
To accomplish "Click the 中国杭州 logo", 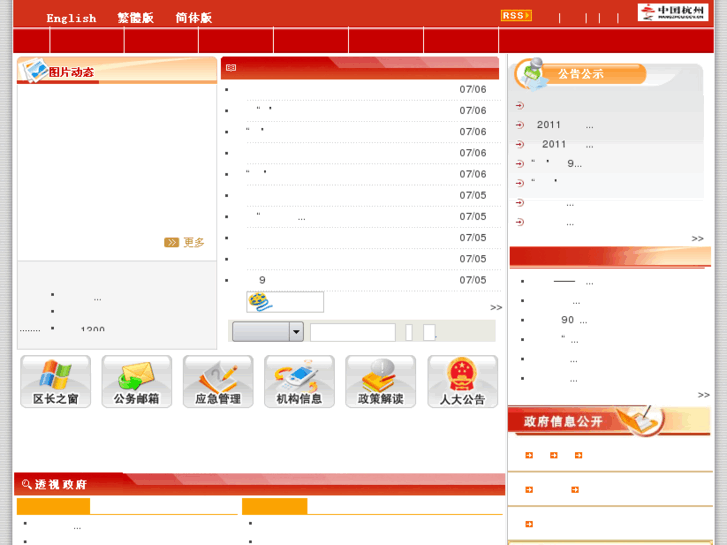I will (x=673, y=12).
